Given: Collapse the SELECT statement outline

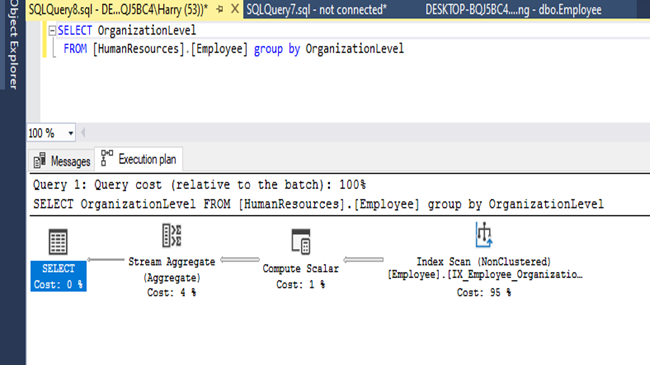Looking at the screenshot, I should pos(52,31).
